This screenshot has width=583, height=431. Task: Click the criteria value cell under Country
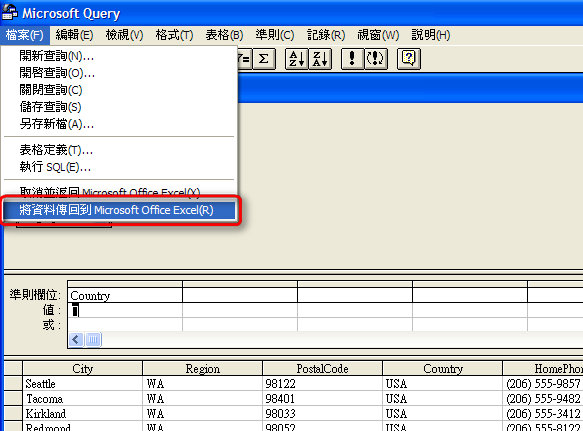125,310
